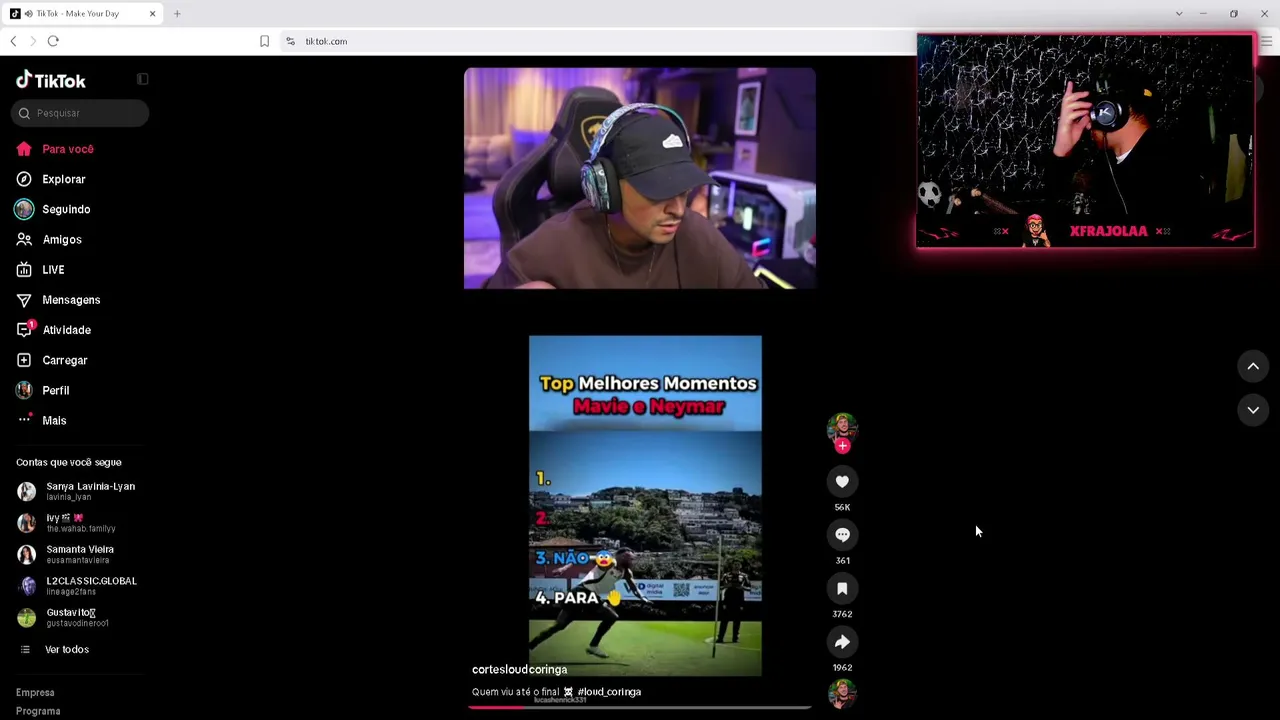The height and width of the screenshot is (720, 1280).
Task: Select the TikTok - Make Your Day tab
Action: coord(80,14)
